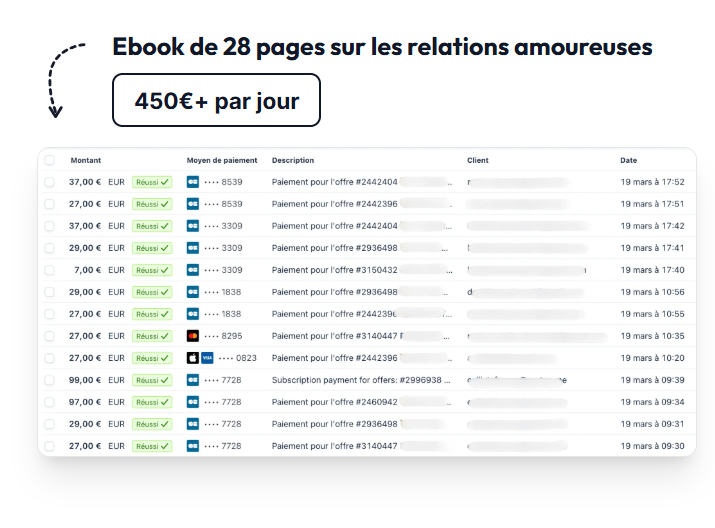Open the payment for offer #3150432
This screenshot has height=528, width=715.
pos(335,270)
